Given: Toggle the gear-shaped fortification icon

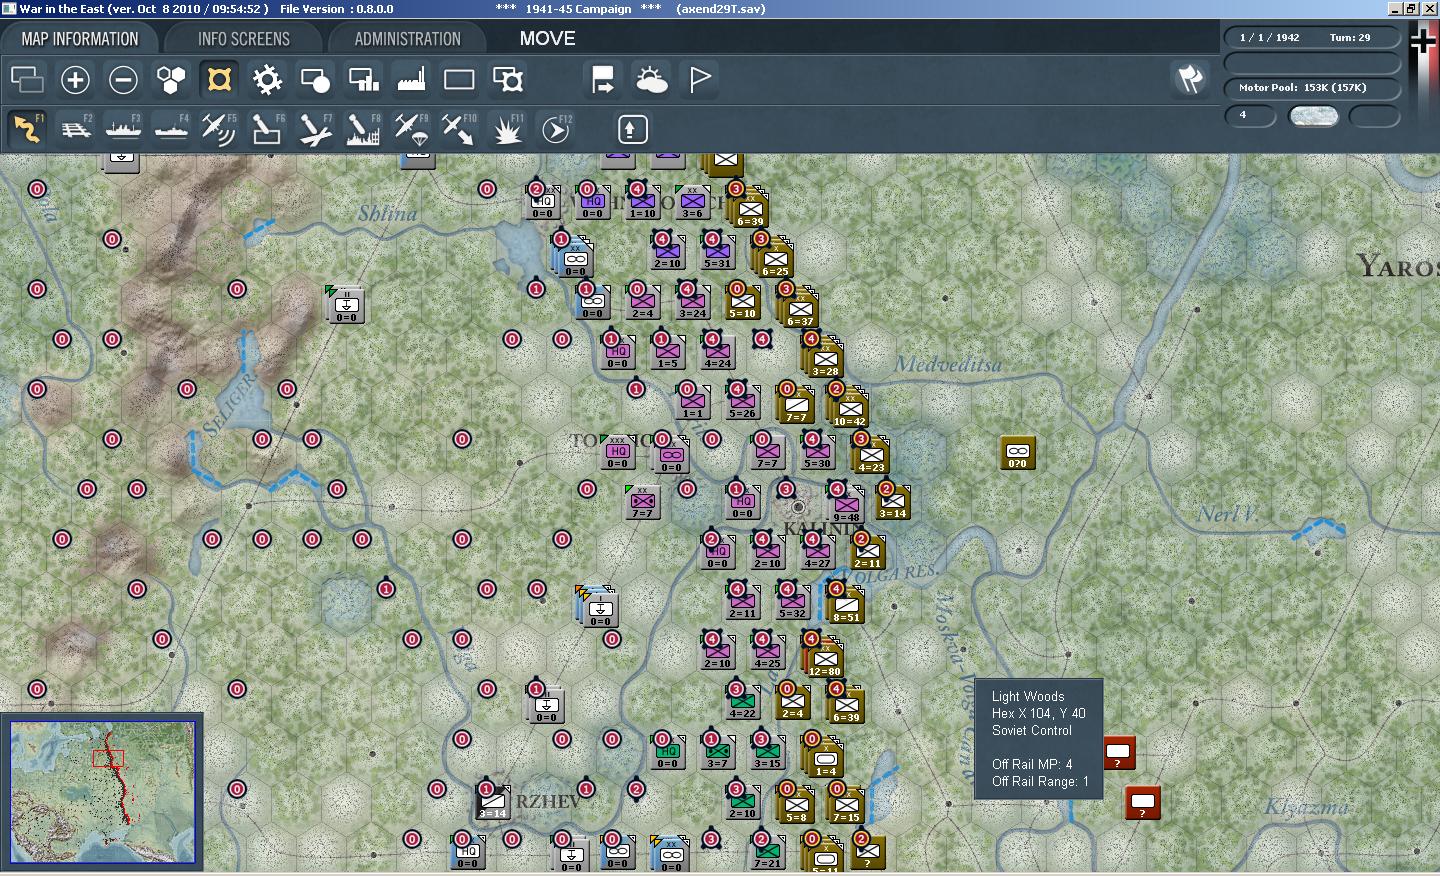Looking at the screenshot, I should [267, 79].
